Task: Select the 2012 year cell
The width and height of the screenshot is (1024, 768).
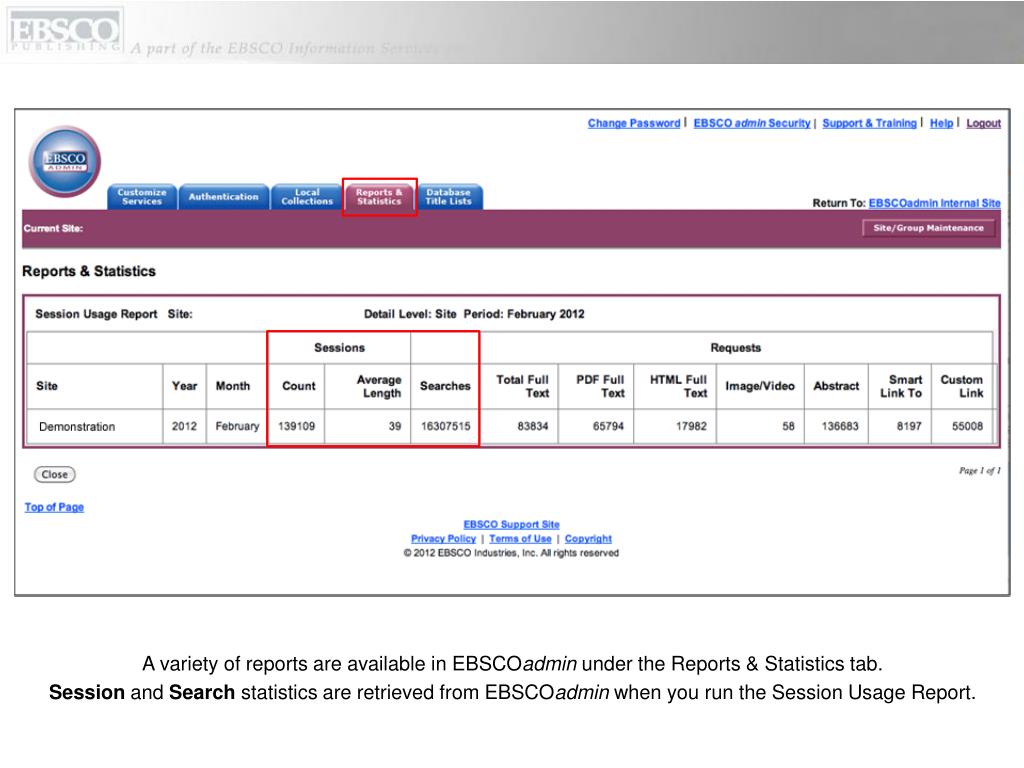Action: 184,426
